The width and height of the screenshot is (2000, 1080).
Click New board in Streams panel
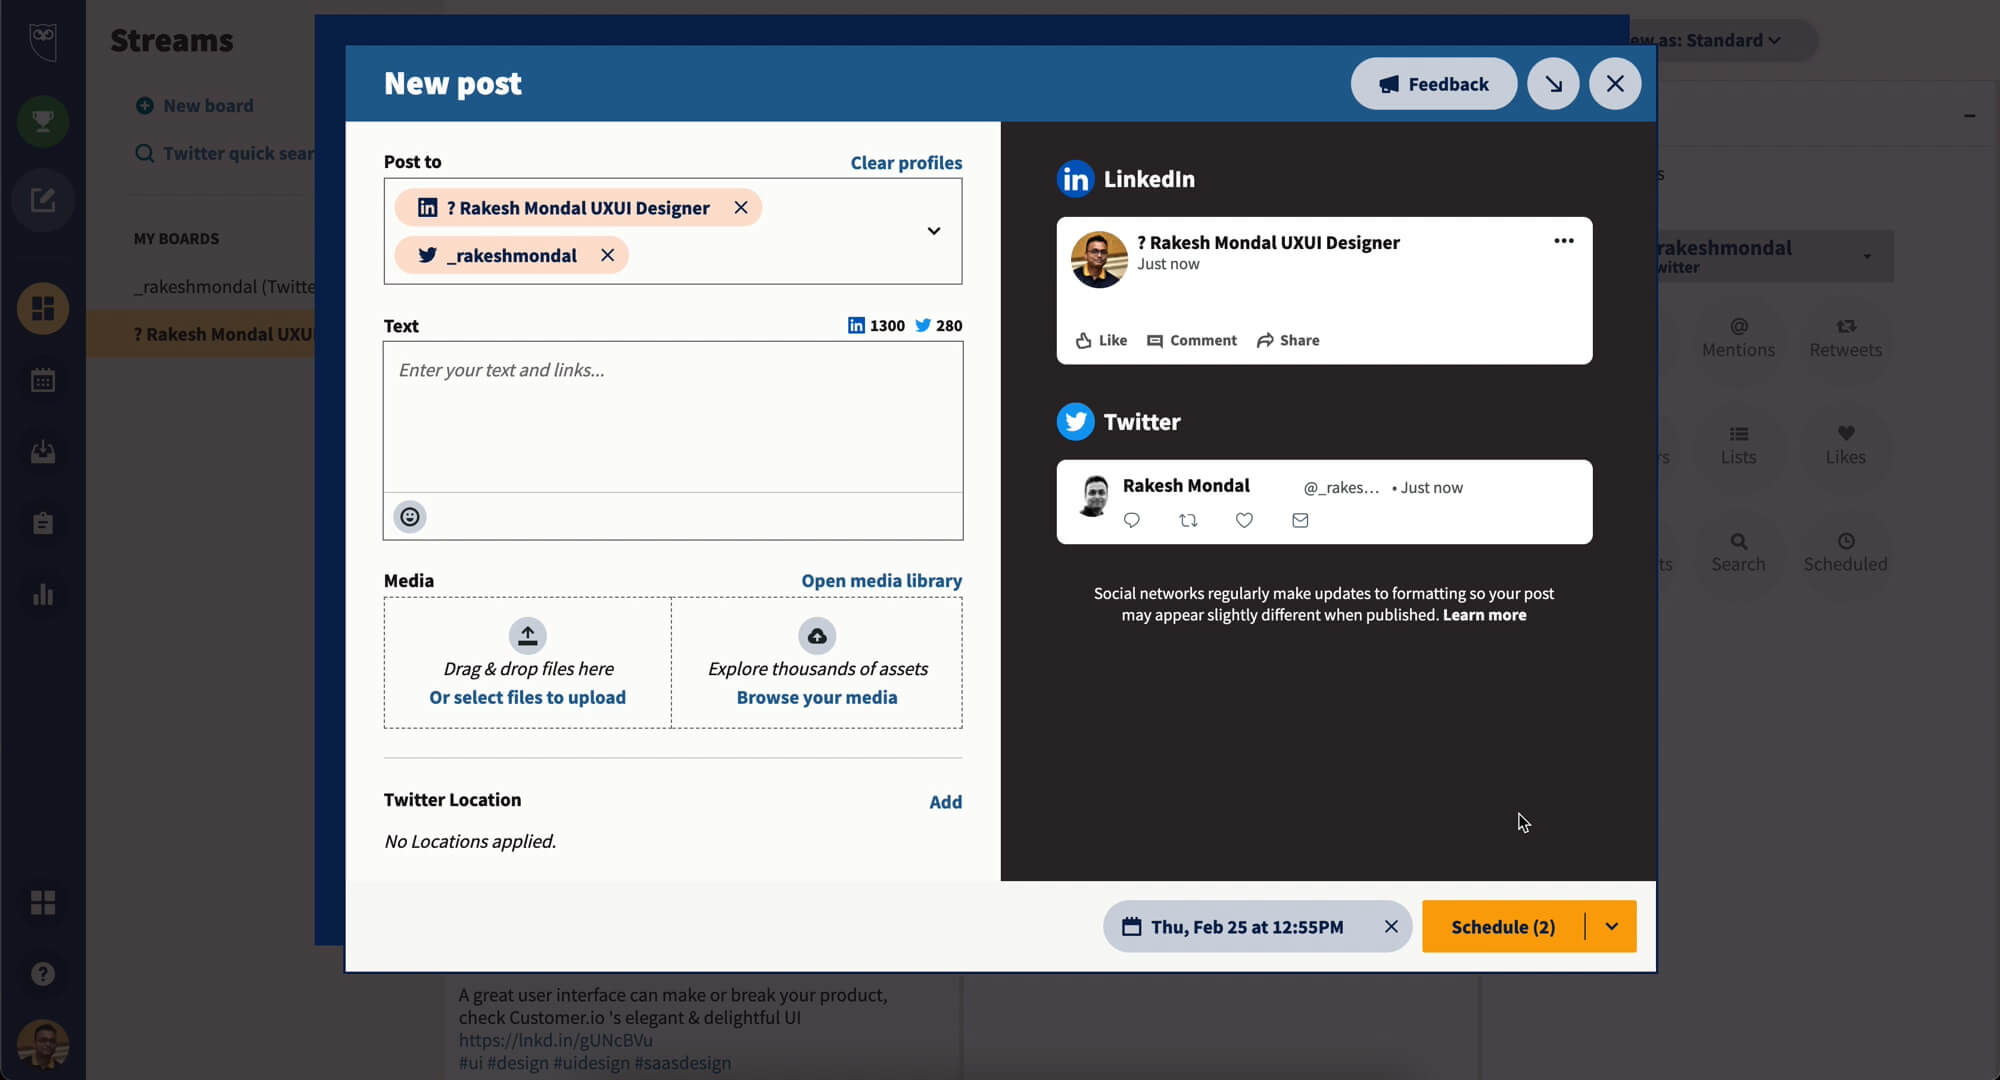(196, 105)
